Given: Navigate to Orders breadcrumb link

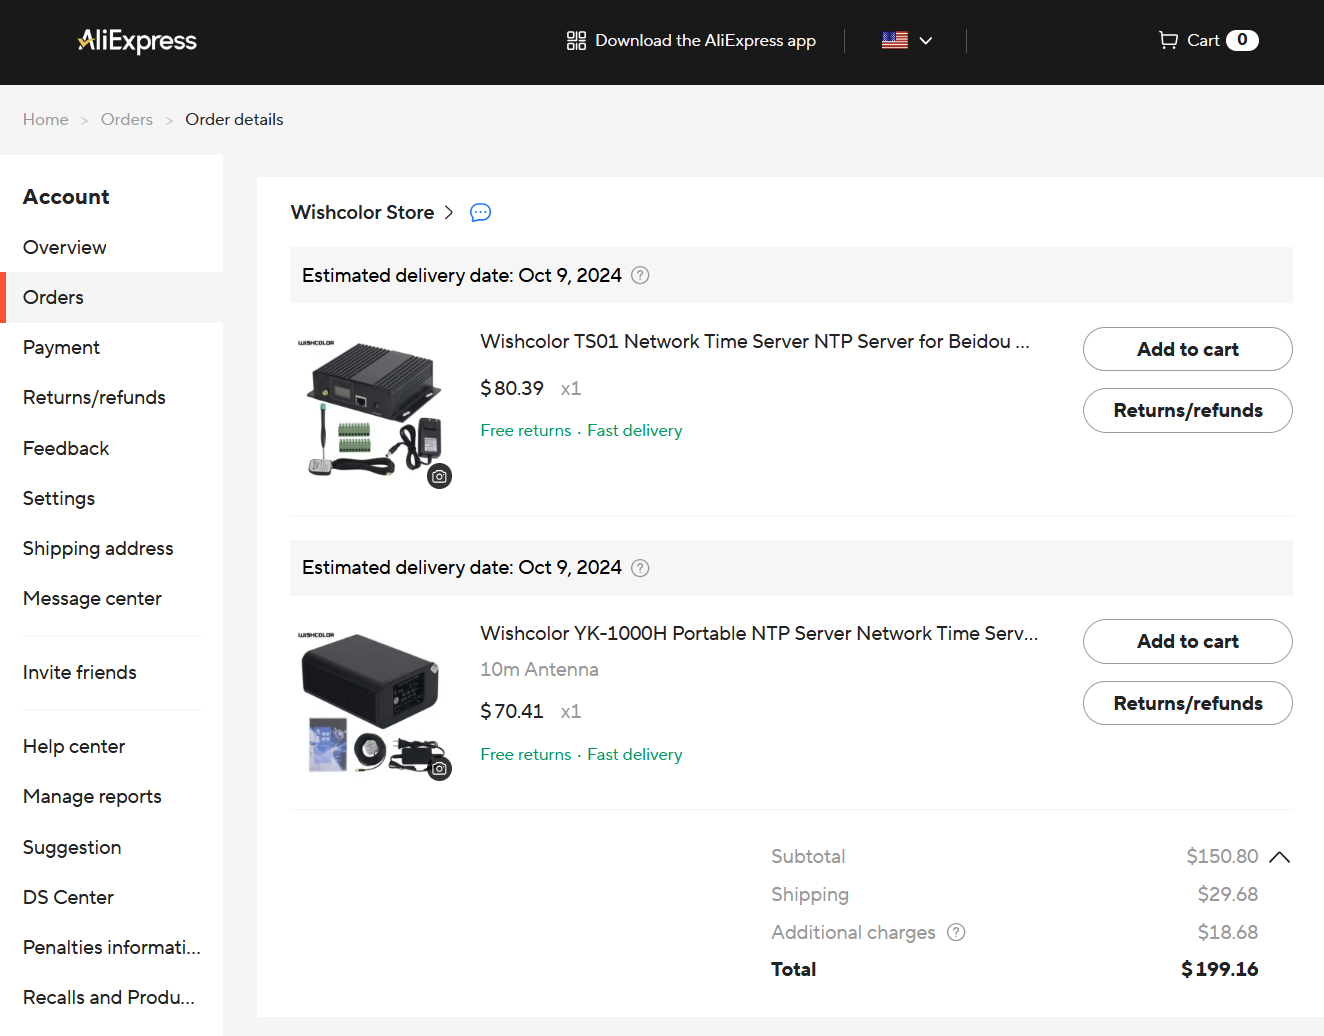Looking at the screenshot, I should click(127, 120).
